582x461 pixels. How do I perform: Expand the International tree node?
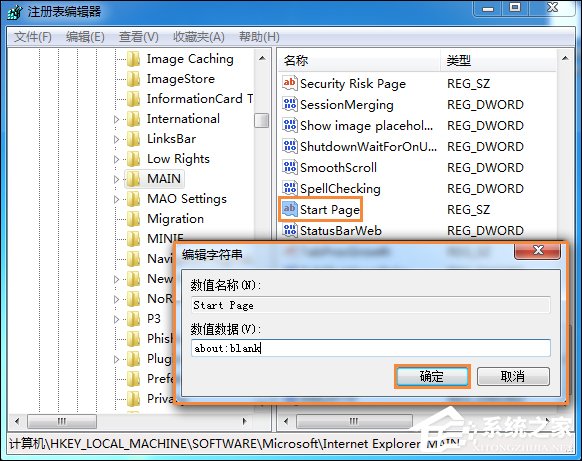click(x=116, y=120)
